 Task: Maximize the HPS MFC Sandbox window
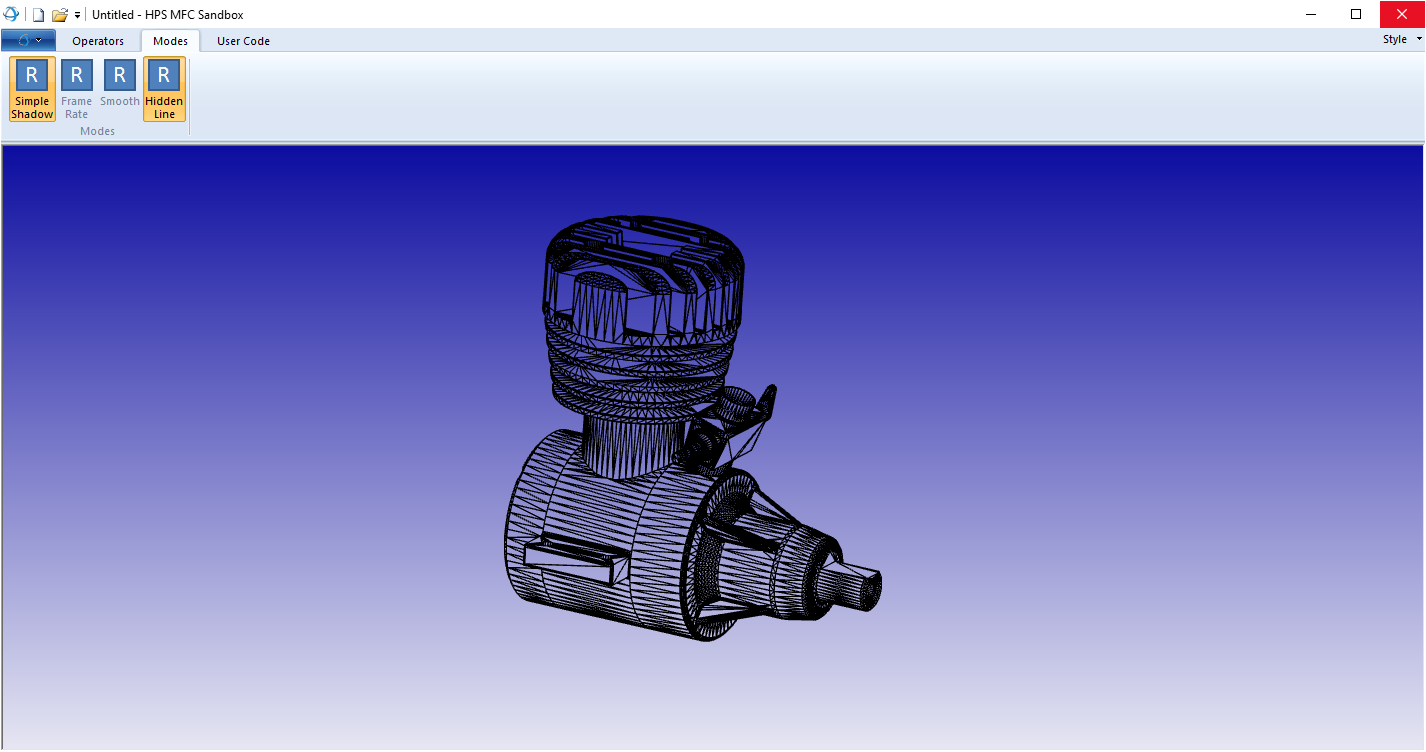[x=1356, y=14]
